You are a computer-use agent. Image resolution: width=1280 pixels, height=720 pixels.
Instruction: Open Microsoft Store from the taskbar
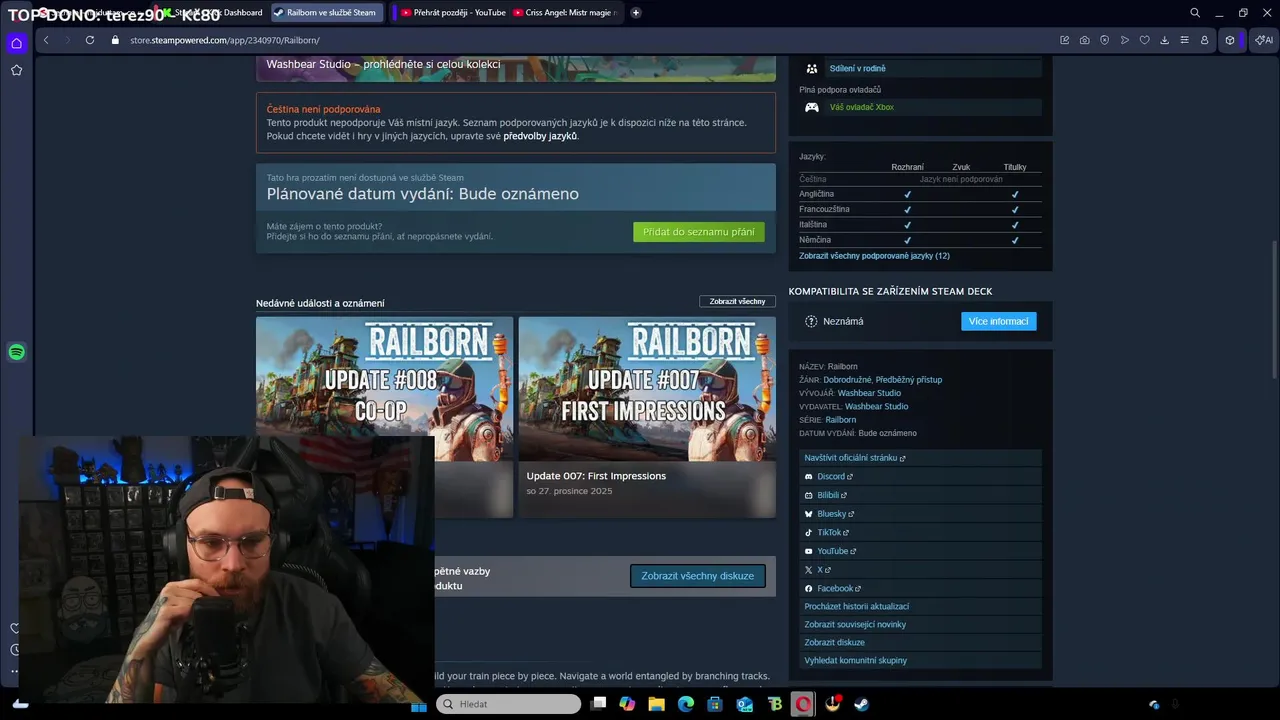[715, 704]
